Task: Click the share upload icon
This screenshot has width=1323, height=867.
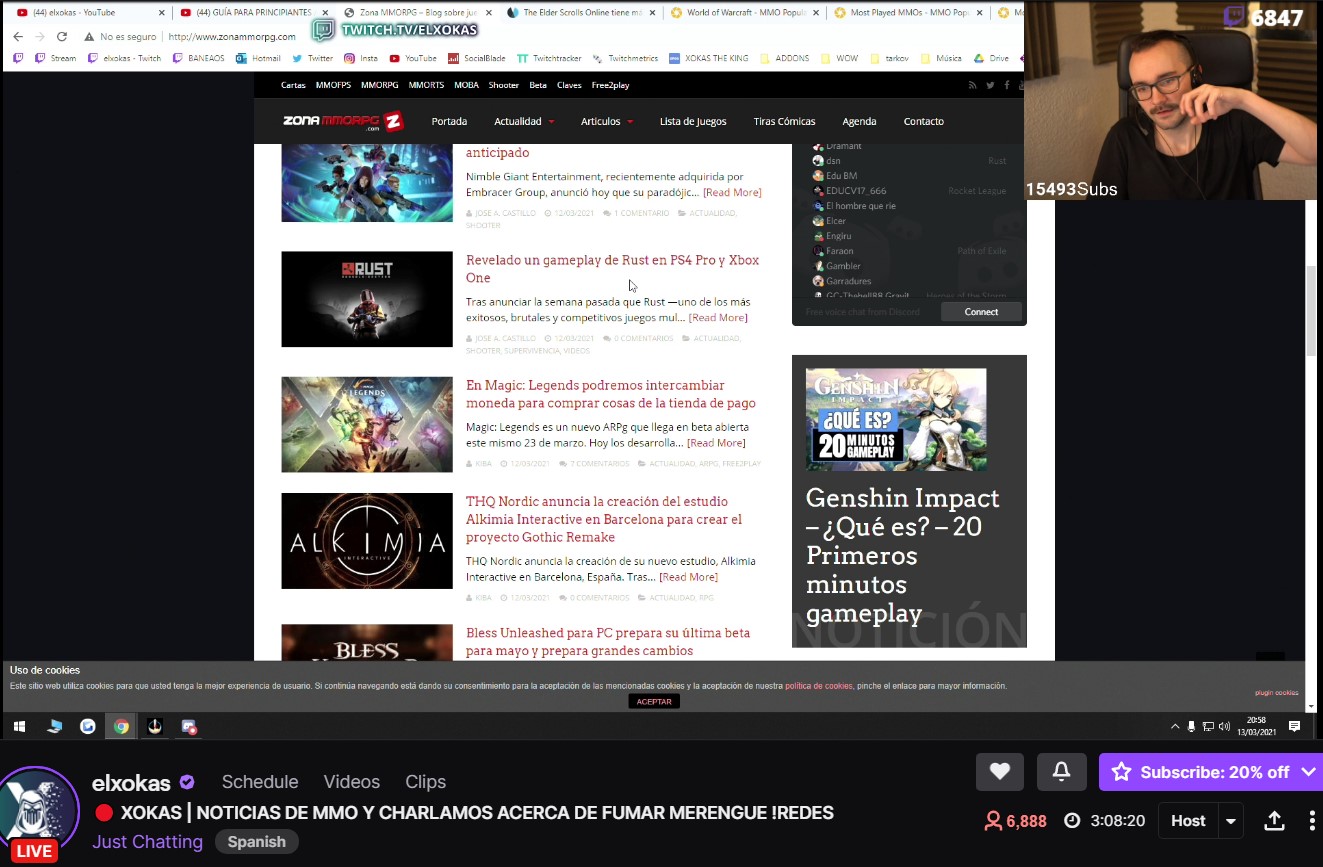Action: coord(1274,821)
